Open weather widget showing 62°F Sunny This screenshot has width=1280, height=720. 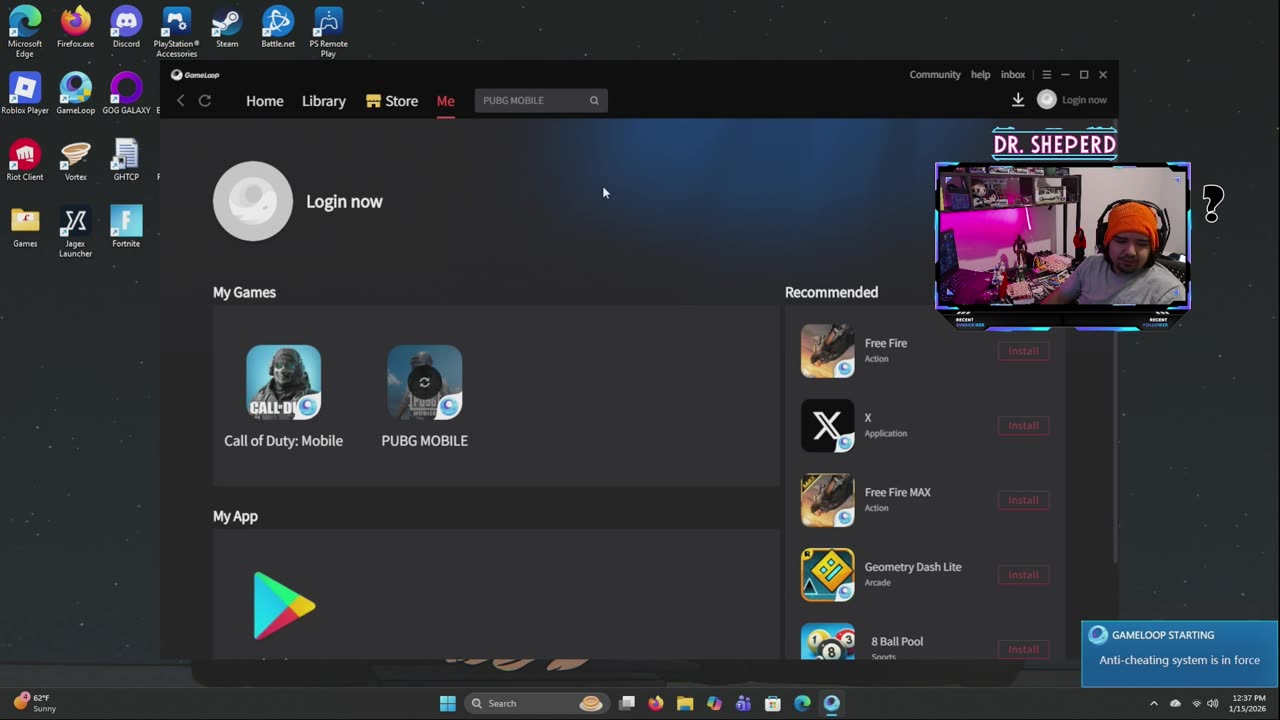click(35, 703)
